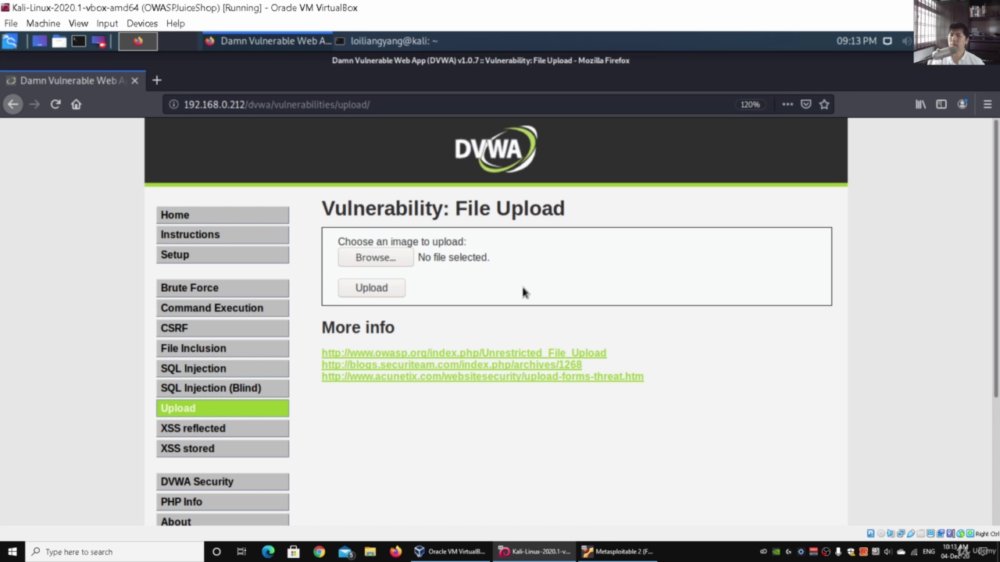This screenshot has width=1000, height=562.
Task: Open OWASP Unrestricted File Upload link
Action: pyautogui.click(x=464, y=353)
